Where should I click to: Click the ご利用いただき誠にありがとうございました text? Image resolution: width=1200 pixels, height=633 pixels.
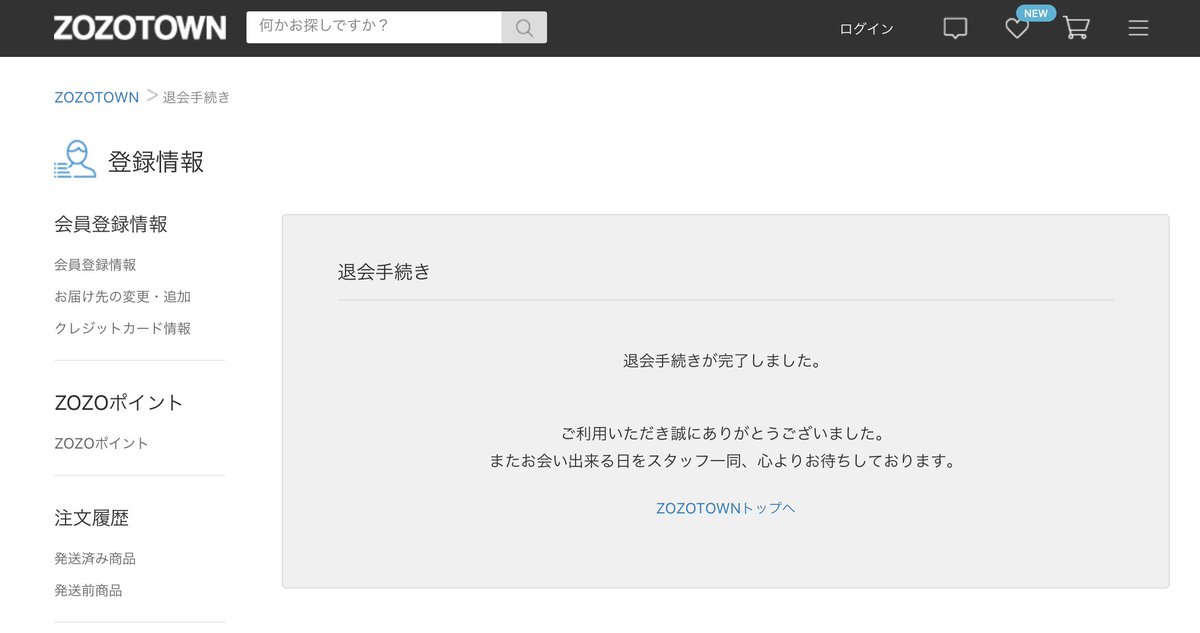click(x=725, y=434)
